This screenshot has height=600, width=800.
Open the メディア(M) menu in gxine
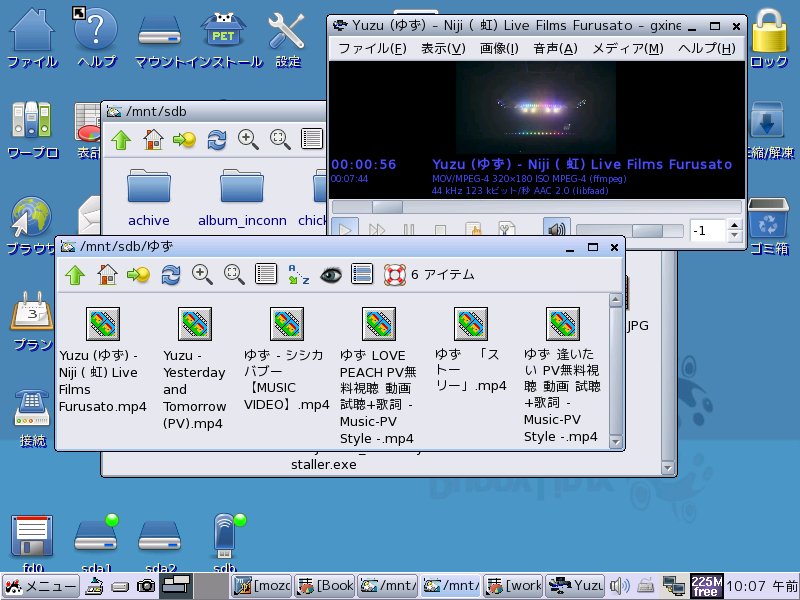point(627,48)
